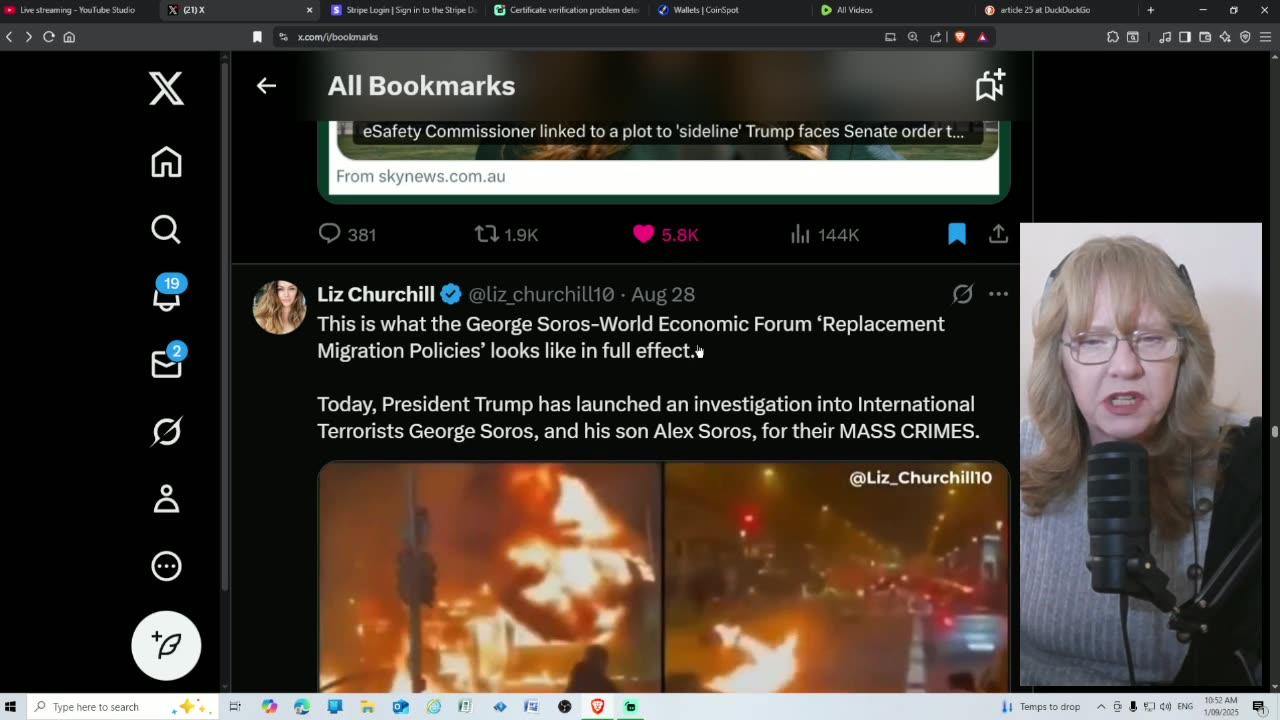Switch to Live streaming YouTube Studio tab
Viewport: 1280px width, 720px height.
tap(78, 10)
